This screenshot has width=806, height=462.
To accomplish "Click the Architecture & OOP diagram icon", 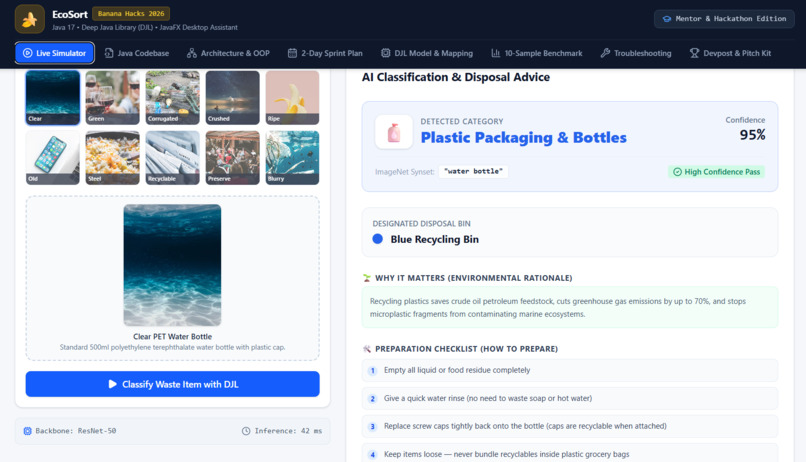I will pos(192,53).
